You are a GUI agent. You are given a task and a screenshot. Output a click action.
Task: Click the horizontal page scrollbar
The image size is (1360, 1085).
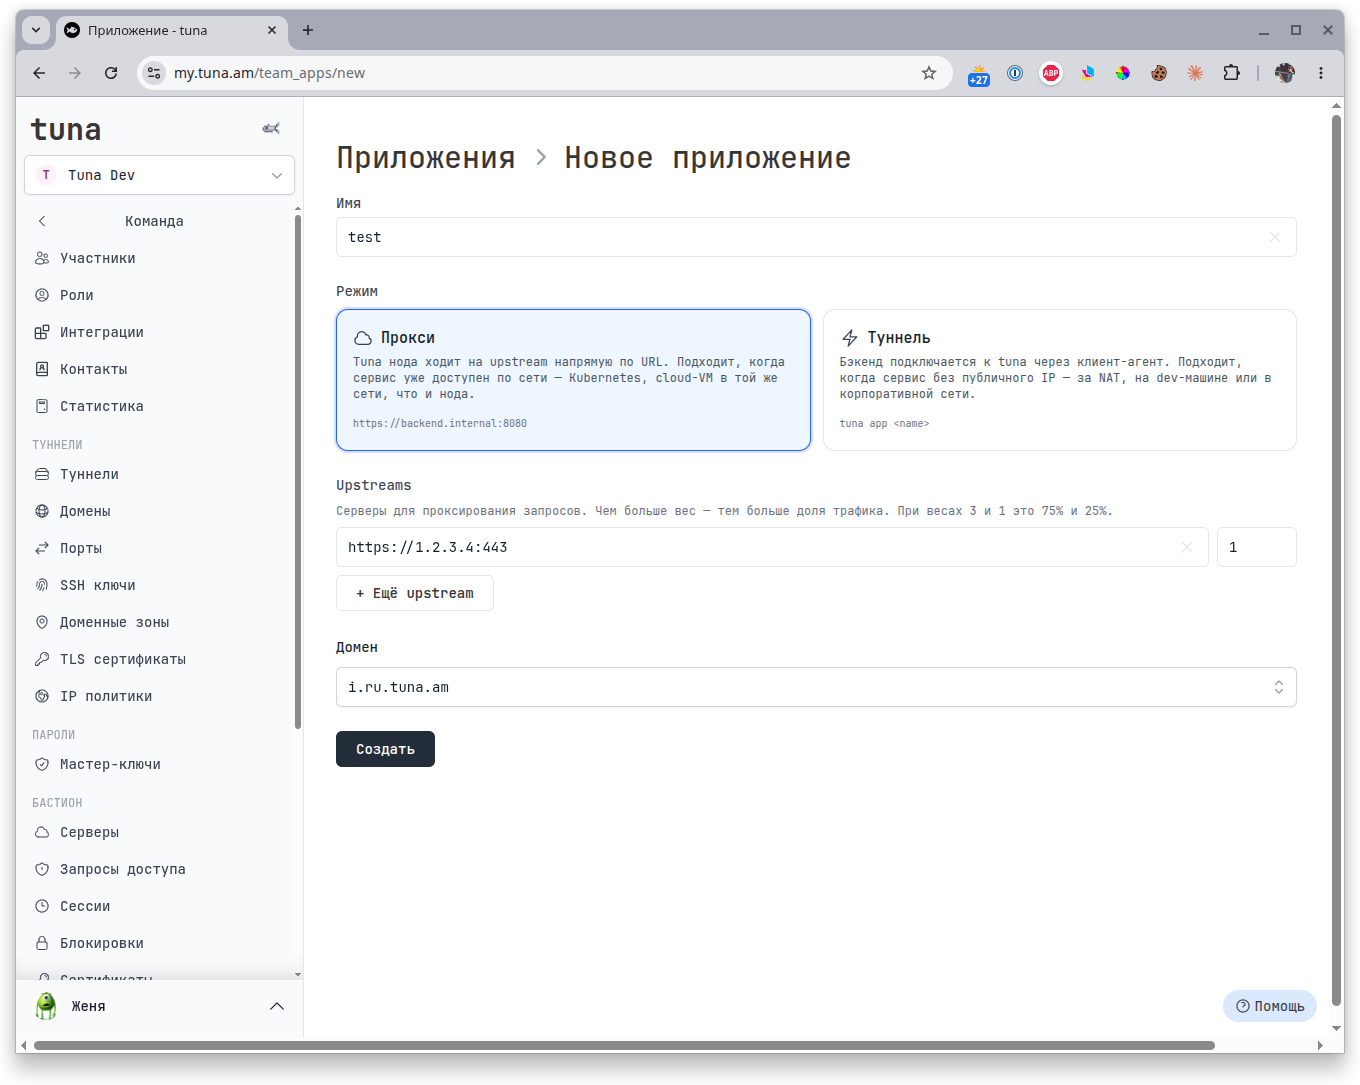[x=624, y=1045]
